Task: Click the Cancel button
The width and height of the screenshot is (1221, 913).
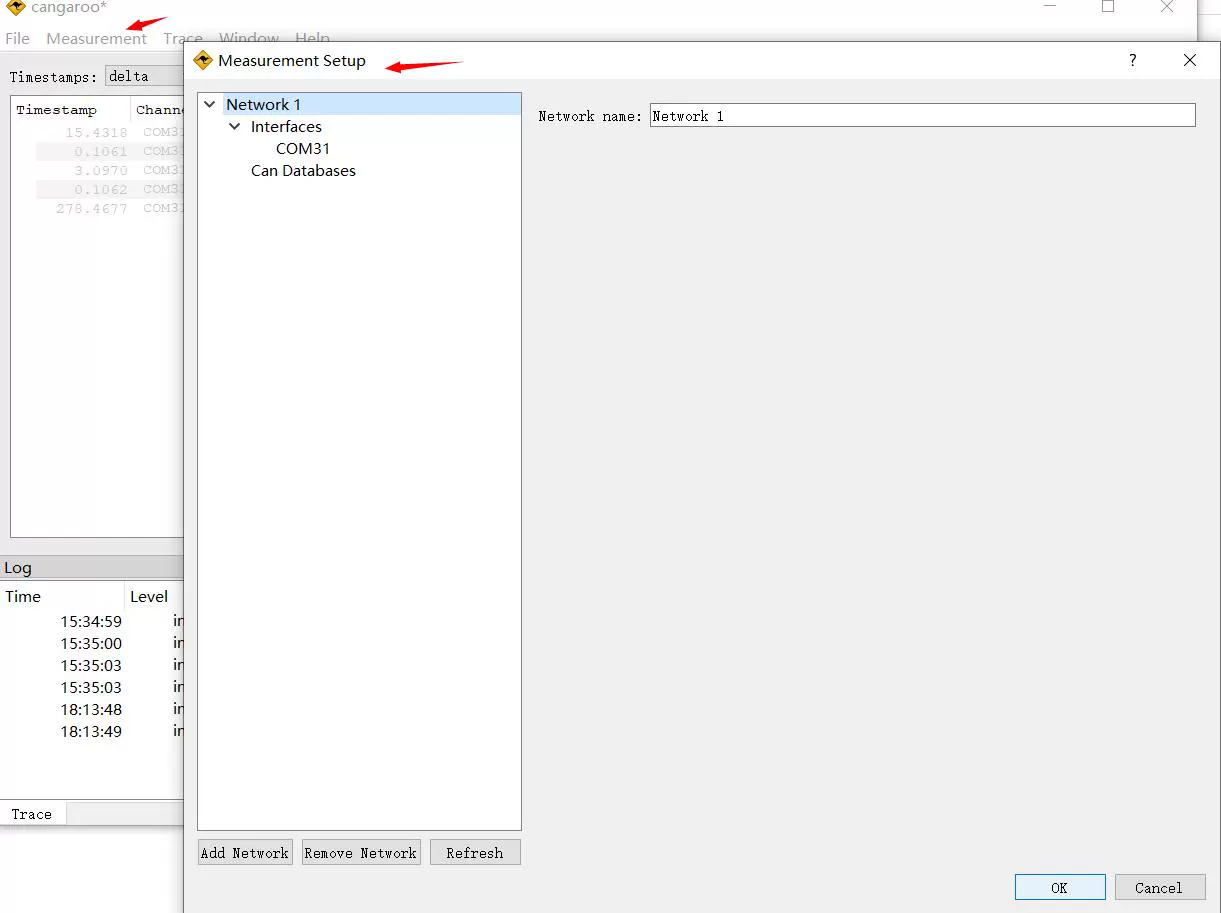Action: click(1158, 887)
